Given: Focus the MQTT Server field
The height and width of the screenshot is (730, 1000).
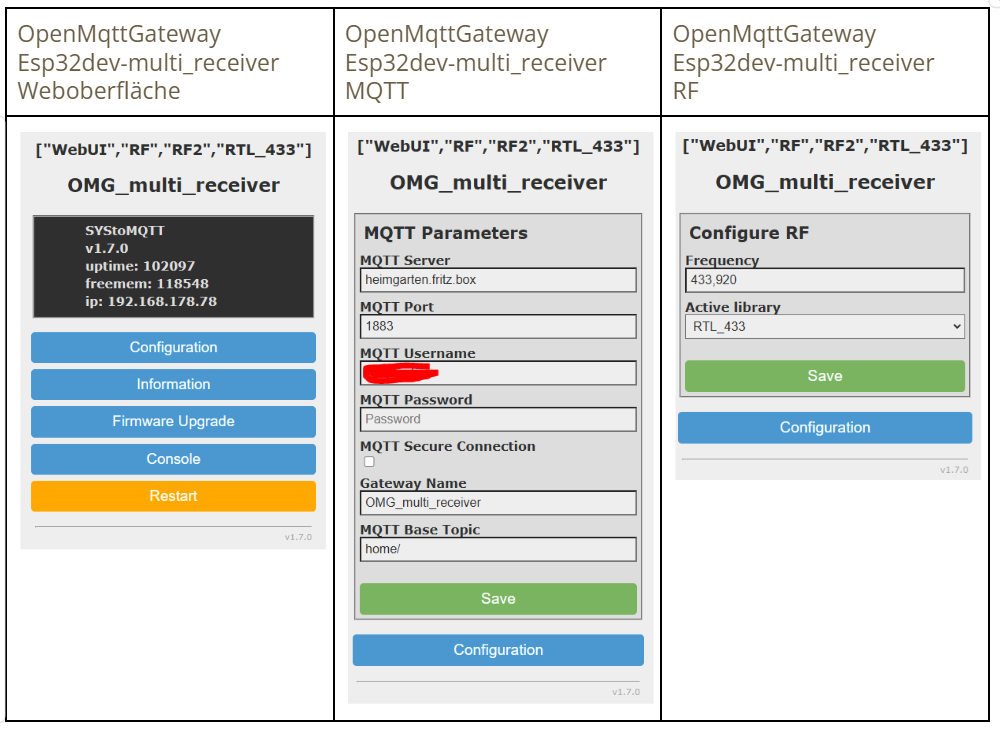Looking at the screenshot, I should [x=498, y=280].
